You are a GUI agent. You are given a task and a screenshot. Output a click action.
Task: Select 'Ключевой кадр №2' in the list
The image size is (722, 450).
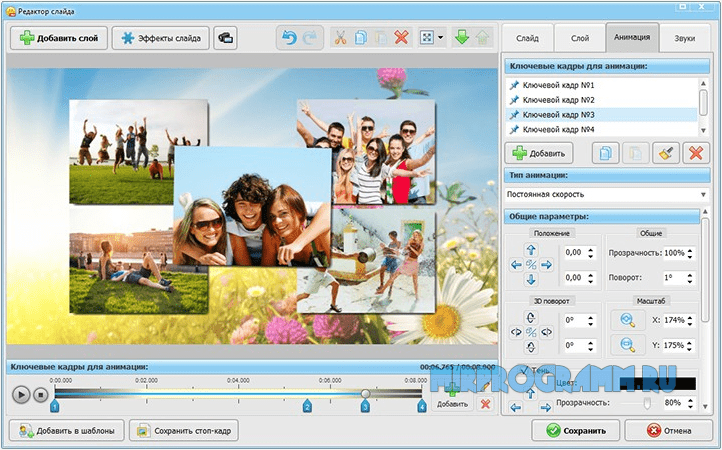[602, 100]
